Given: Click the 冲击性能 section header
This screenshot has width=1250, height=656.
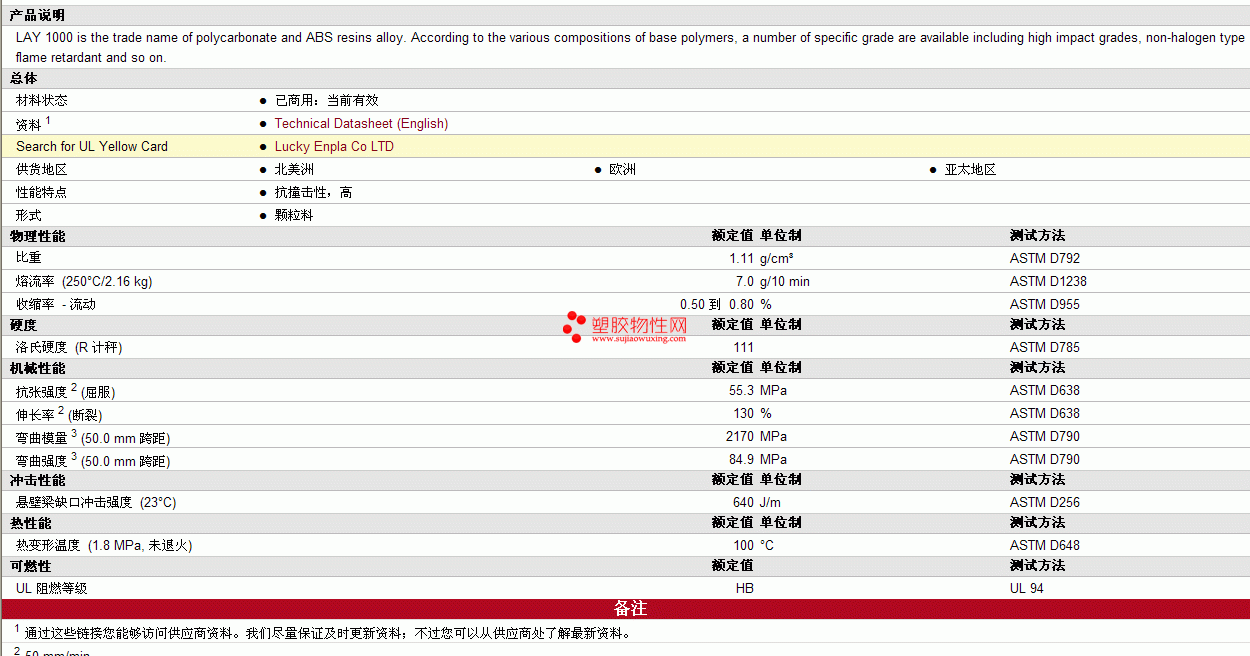Looking at the screenshot, I should pos(37,481).
